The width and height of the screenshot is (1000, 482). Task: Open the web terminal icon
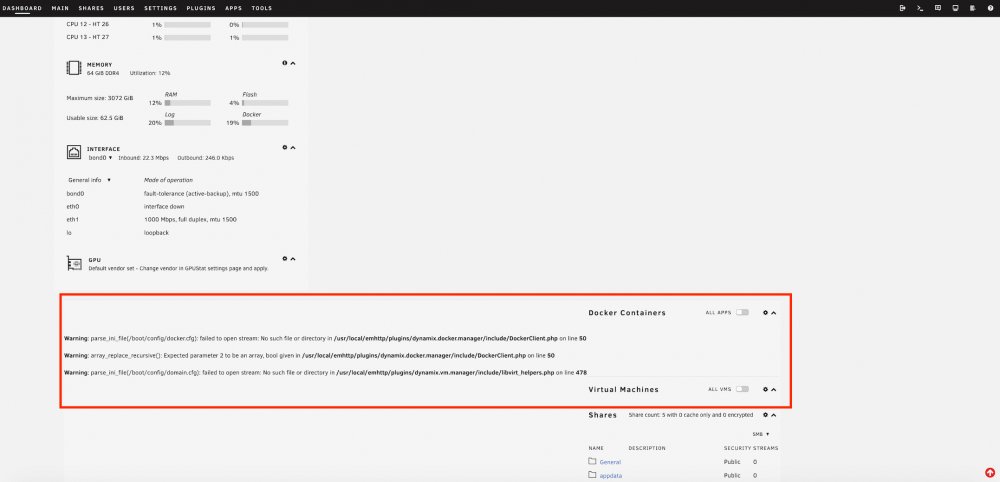920,8
